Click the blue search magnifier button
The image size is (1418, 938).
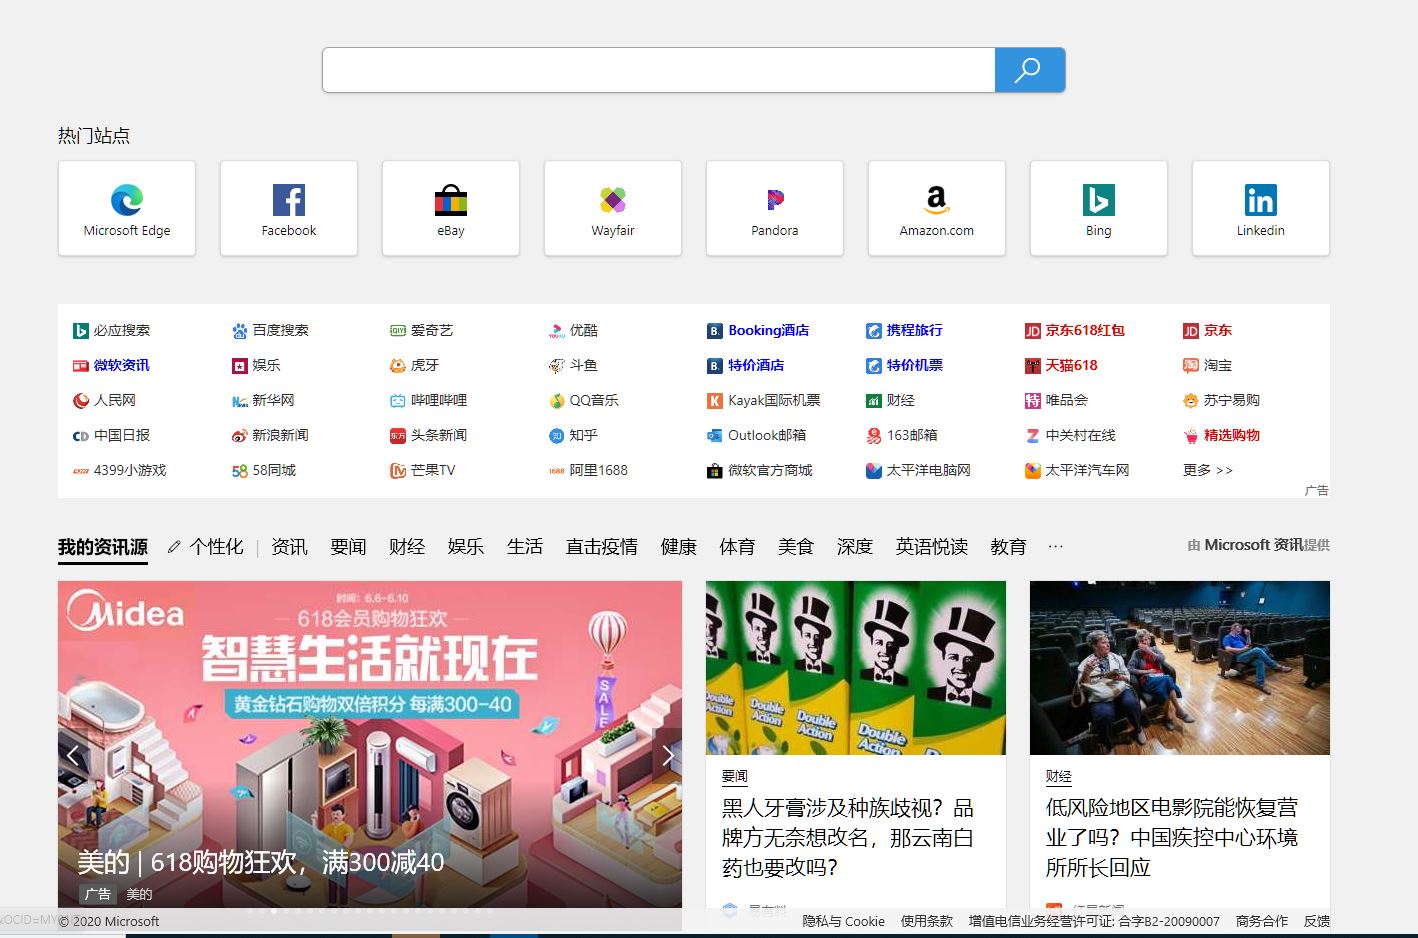[x=1029, y=70]
